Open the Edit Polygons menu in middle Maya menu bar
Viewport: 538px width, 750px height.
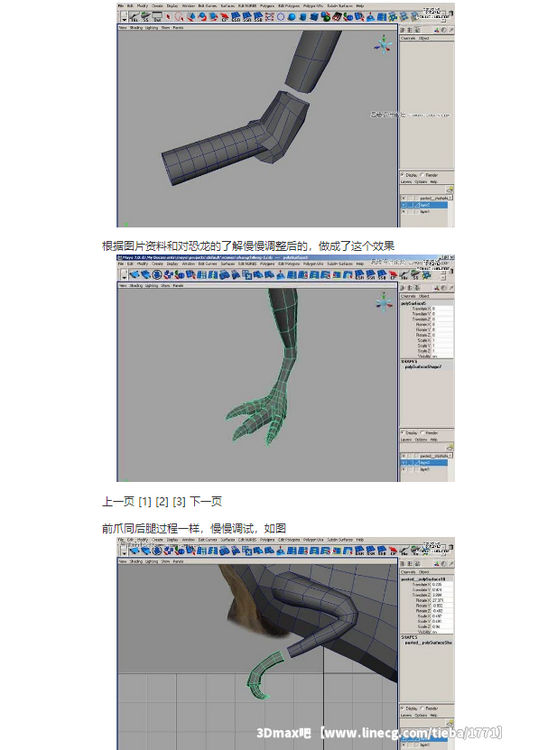[289, 264]
